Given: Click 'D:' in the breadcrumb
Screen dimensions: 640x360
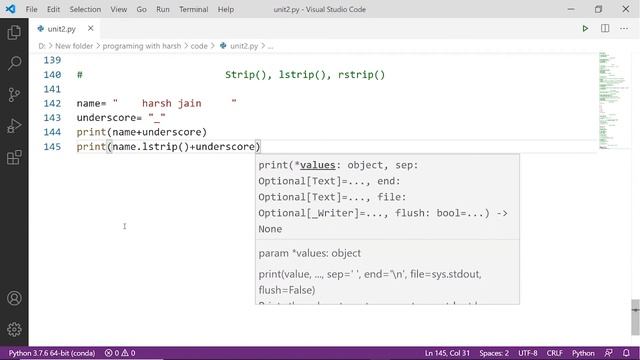Looking at the screenshot, I should tap(42, 46).
